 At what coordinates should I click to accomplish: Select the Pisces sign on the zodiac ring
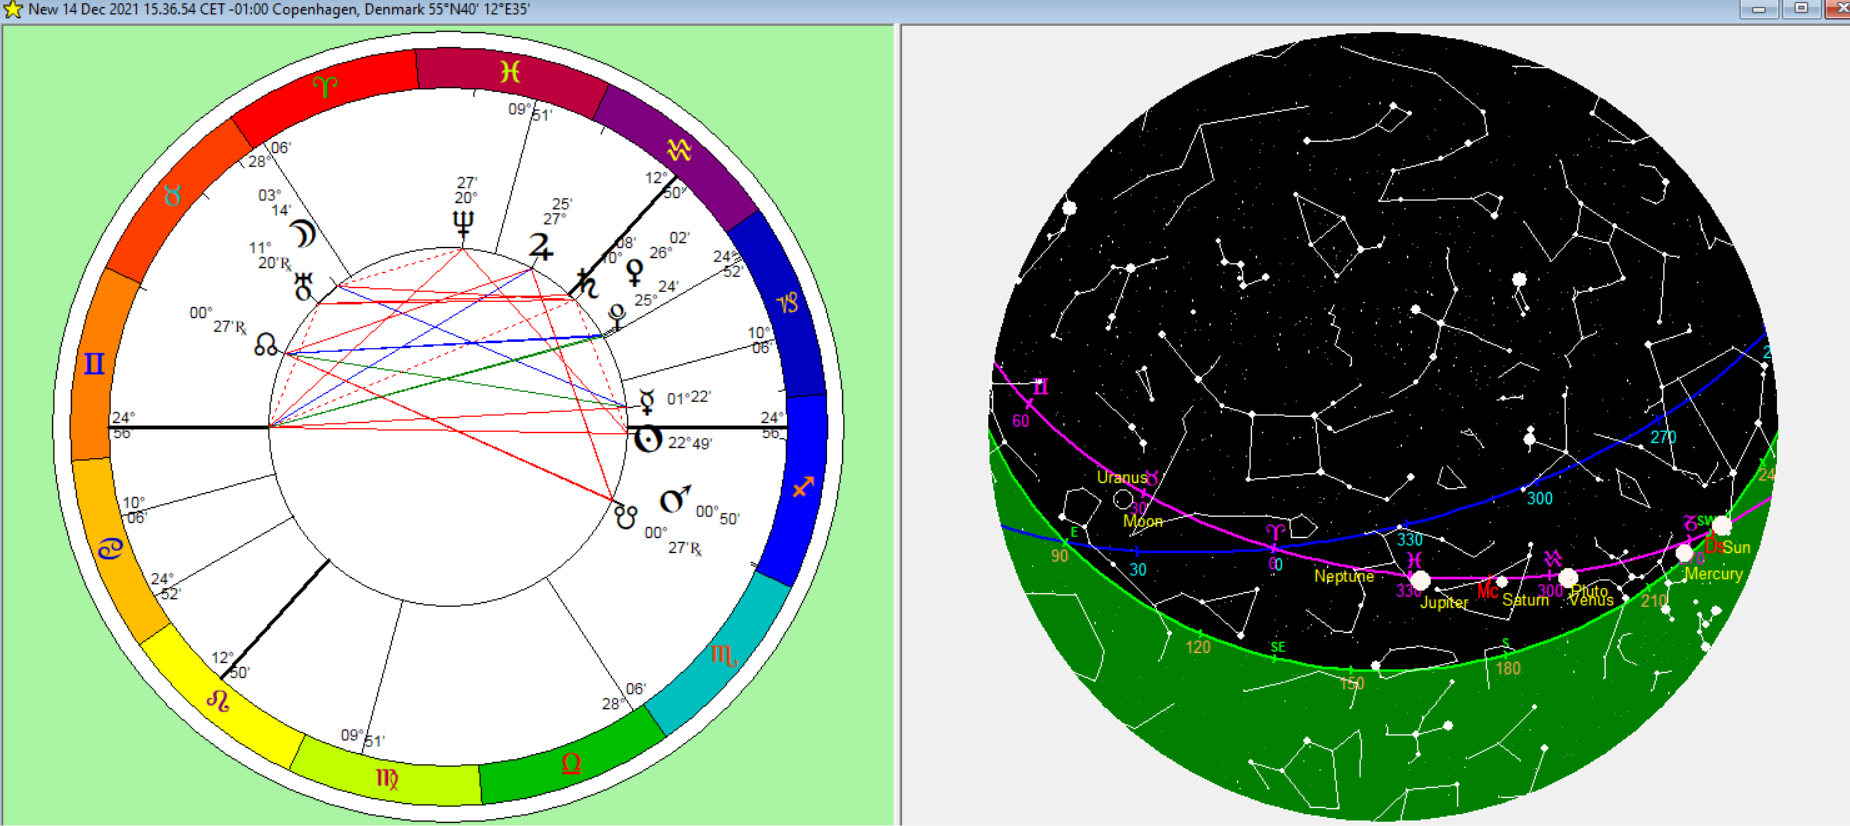[510, 71]
